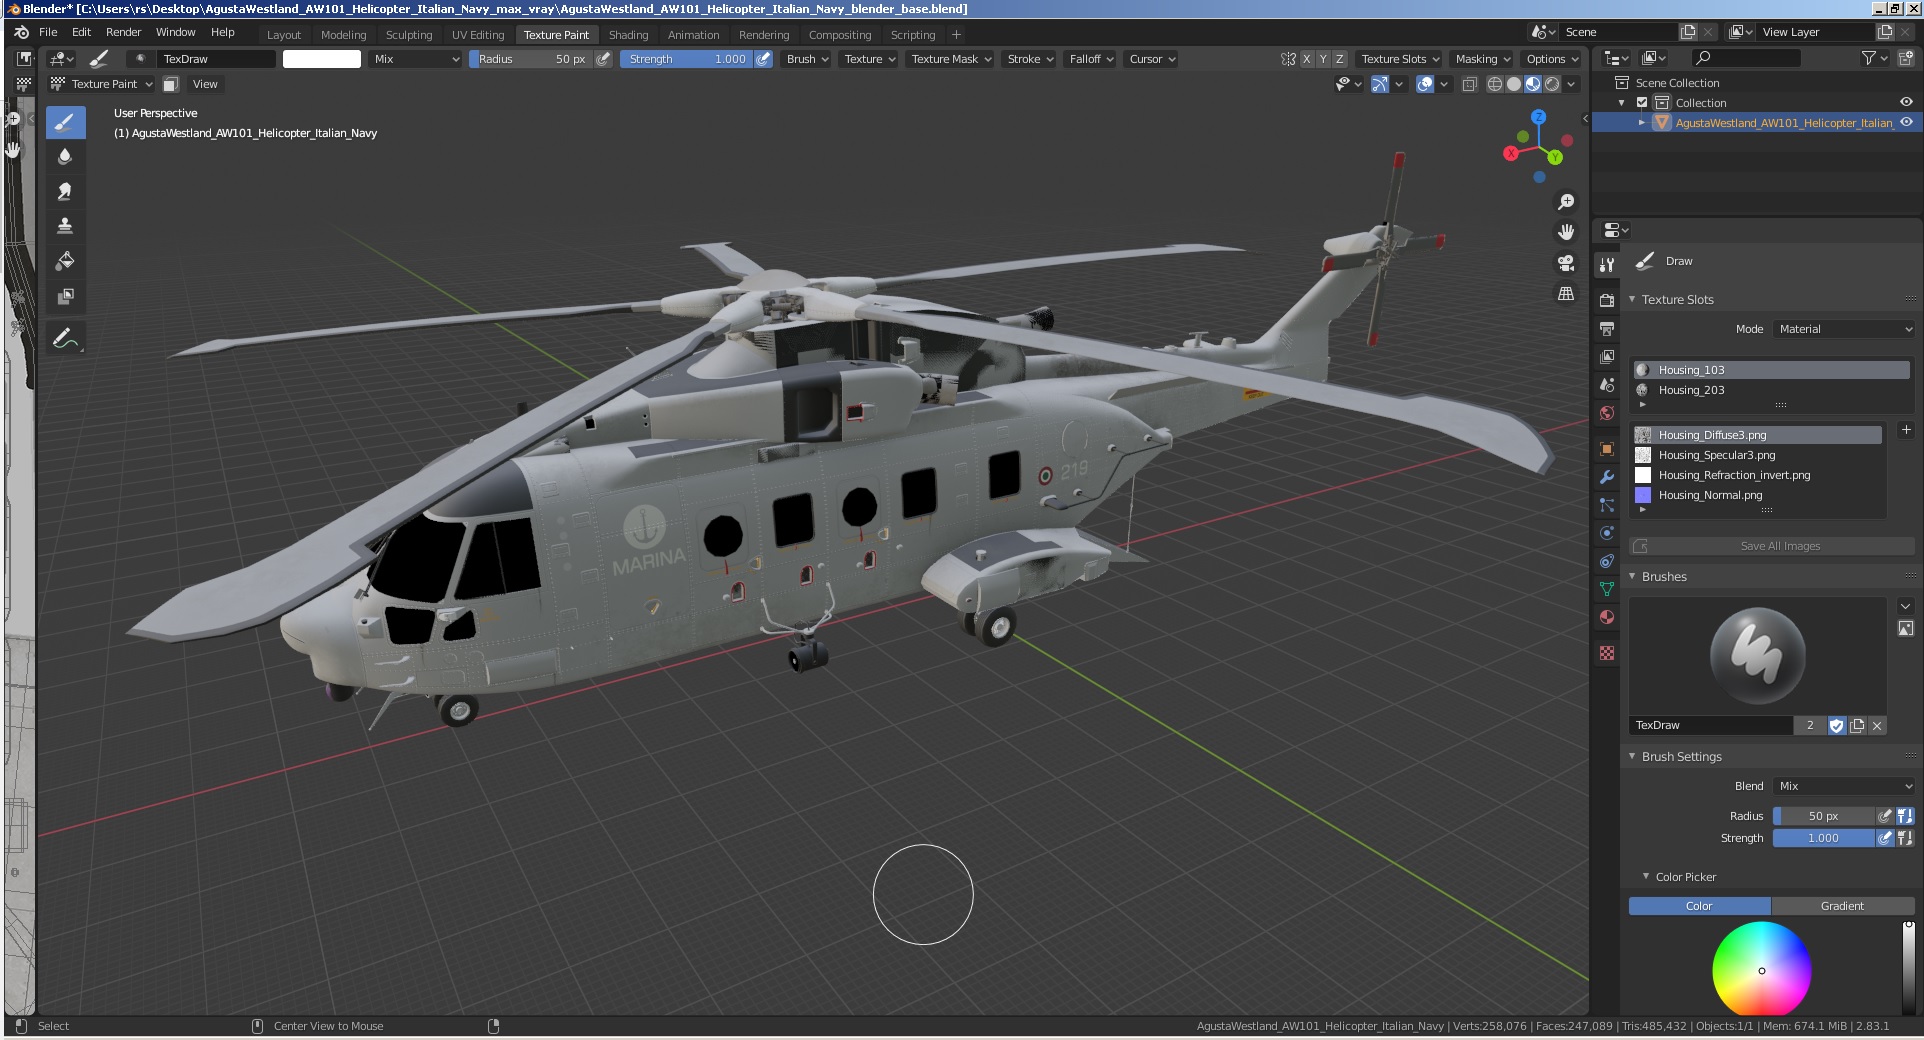Open Particles properties tab

click(x=1607, y=505)
